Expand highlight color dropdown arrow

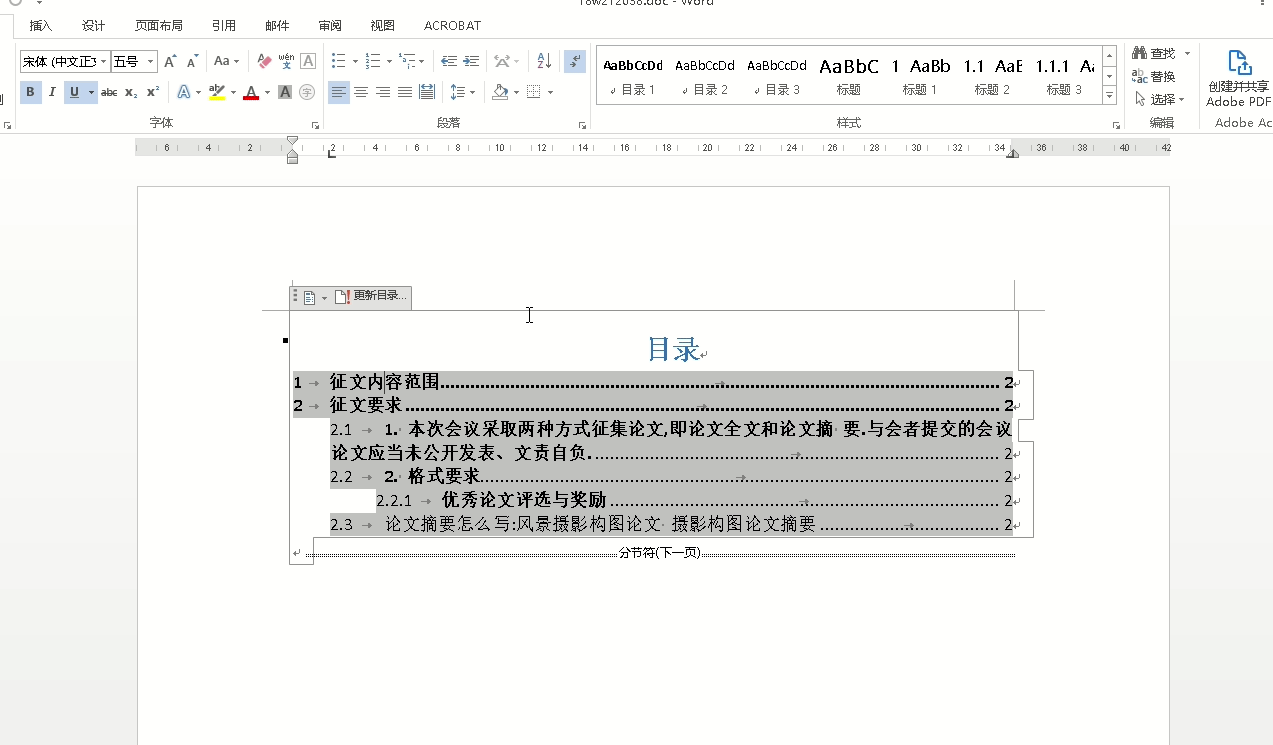point(234,92)
